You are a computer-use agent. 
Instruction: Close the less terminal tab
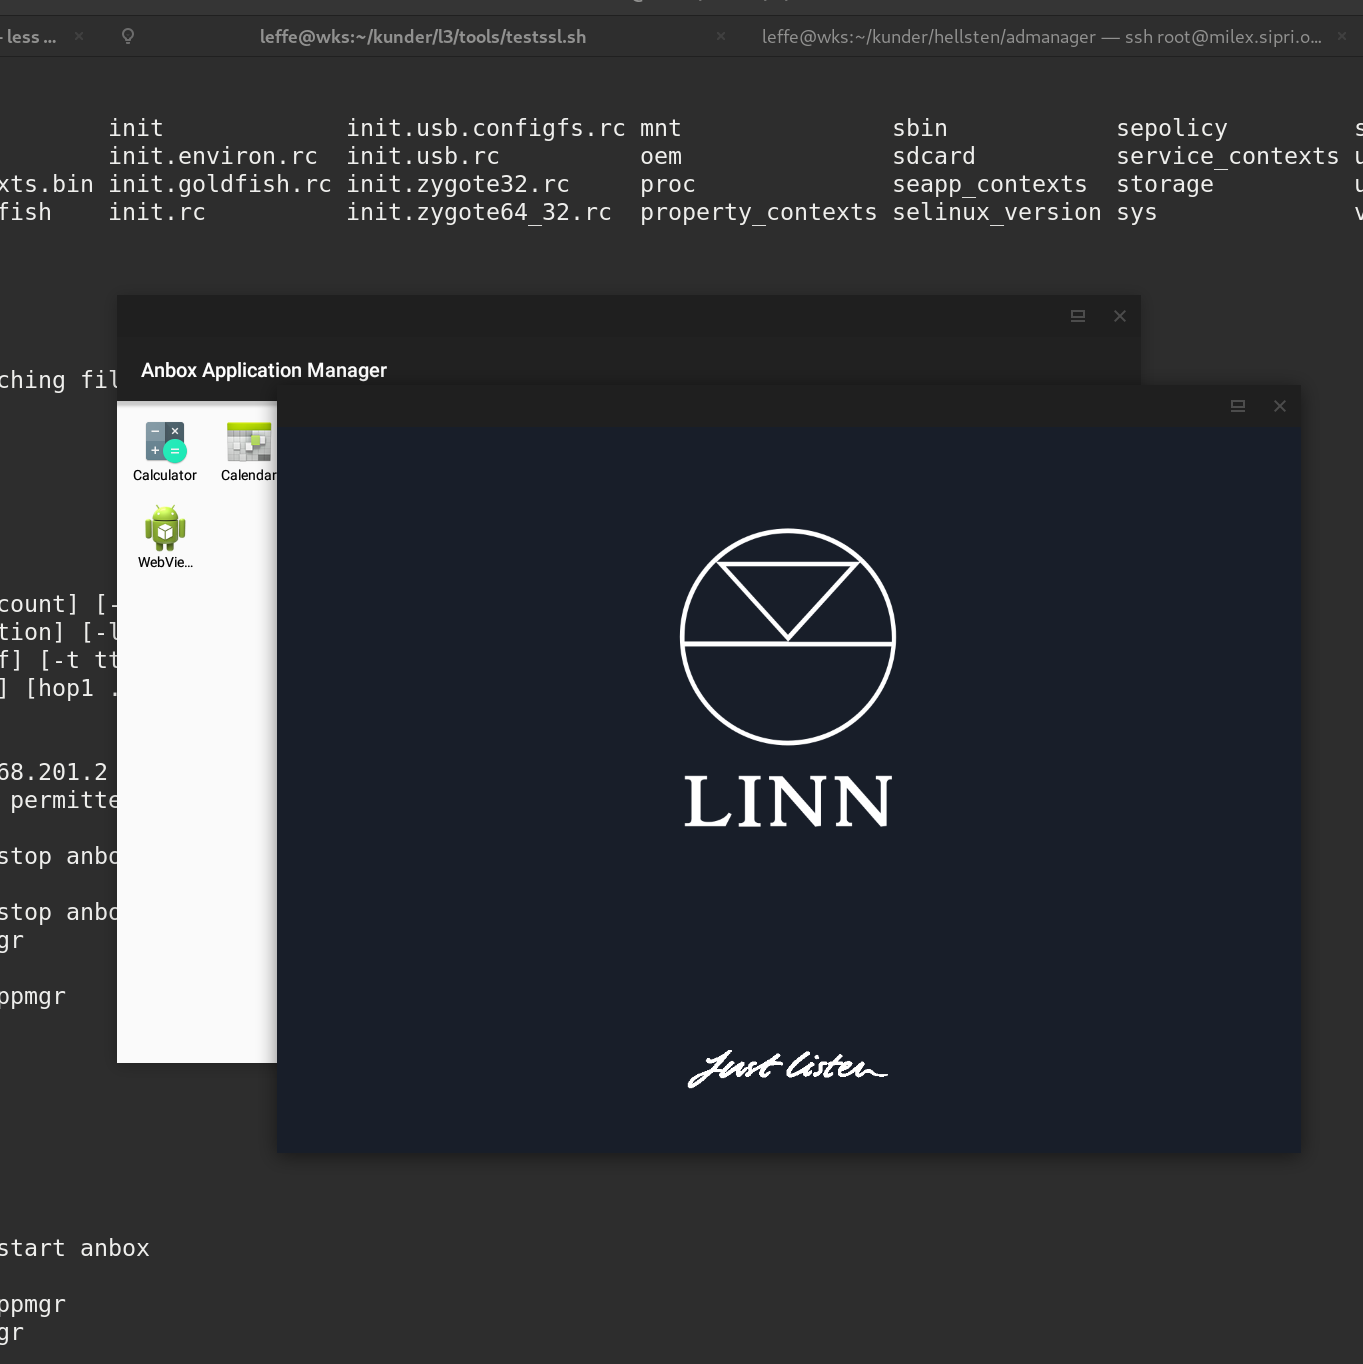(x=79, y=36)
